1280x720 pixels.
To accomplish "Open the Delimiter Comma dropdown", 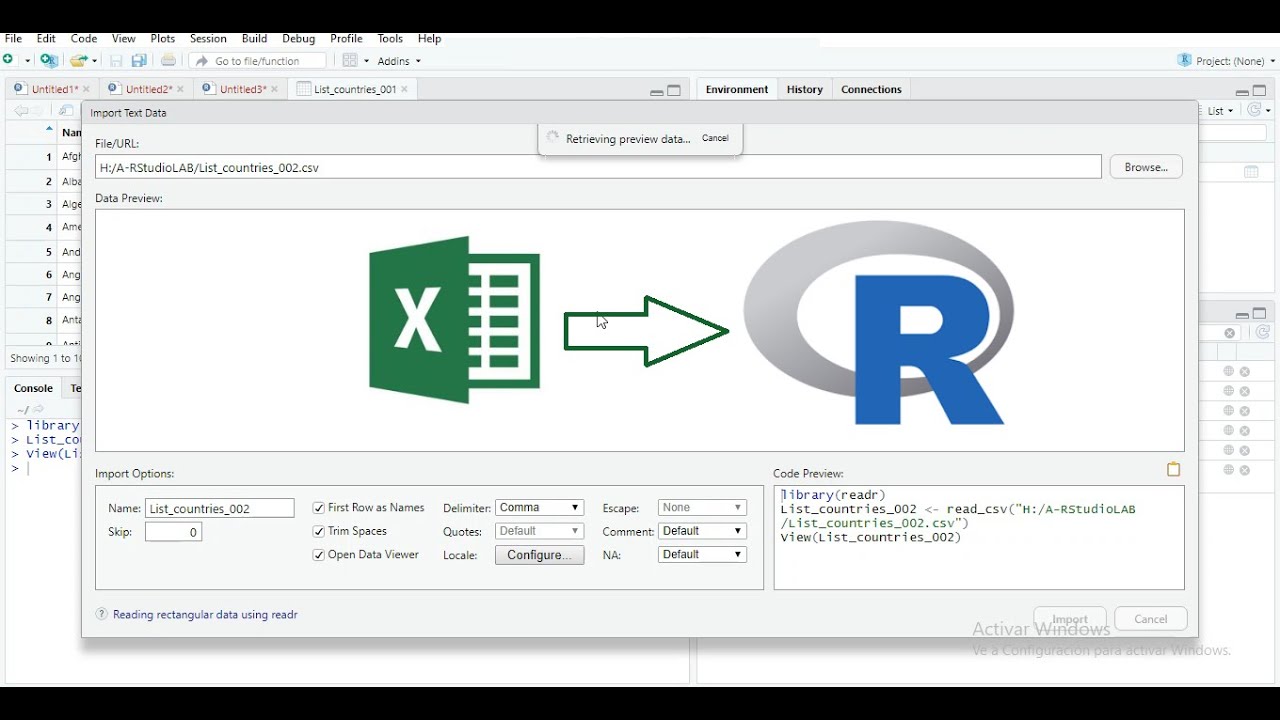I will click(539, 508).
